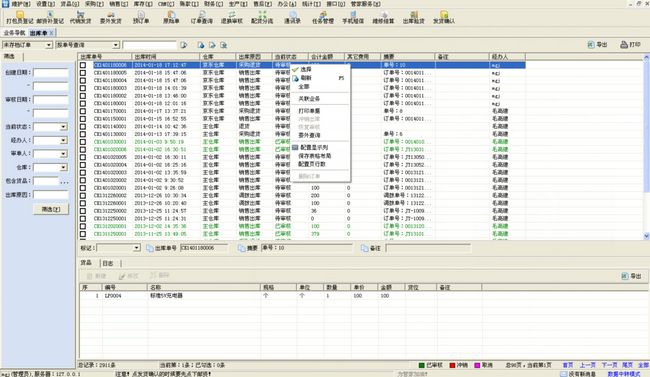Open the 库存 menu in menu bar
Screen dimensions: 650x377
tap(143, 4)
